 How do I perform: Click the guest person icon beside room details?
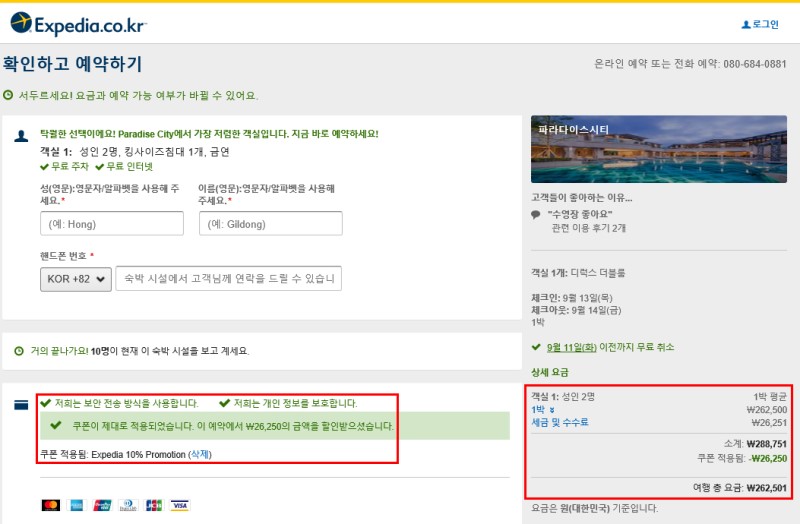(x=21, y=136)
